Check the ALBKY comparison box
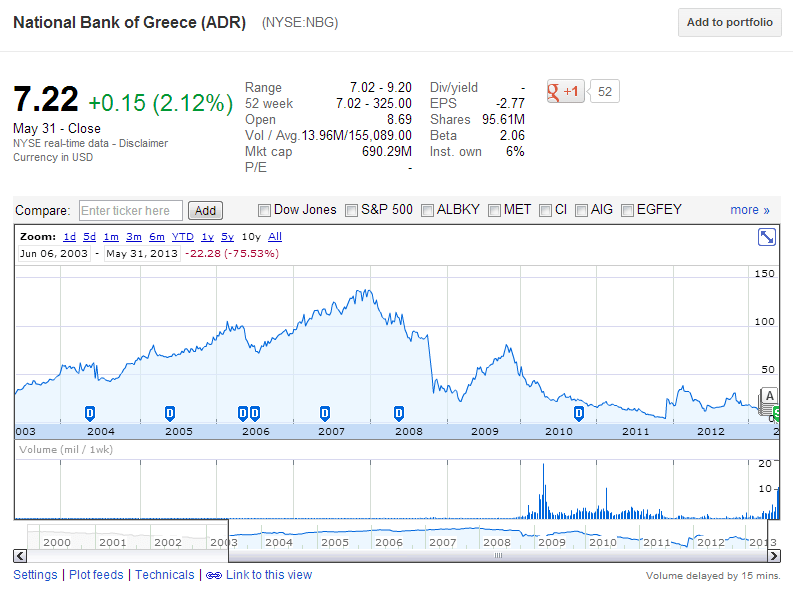The image size is (793, 598). click(427, 210)
